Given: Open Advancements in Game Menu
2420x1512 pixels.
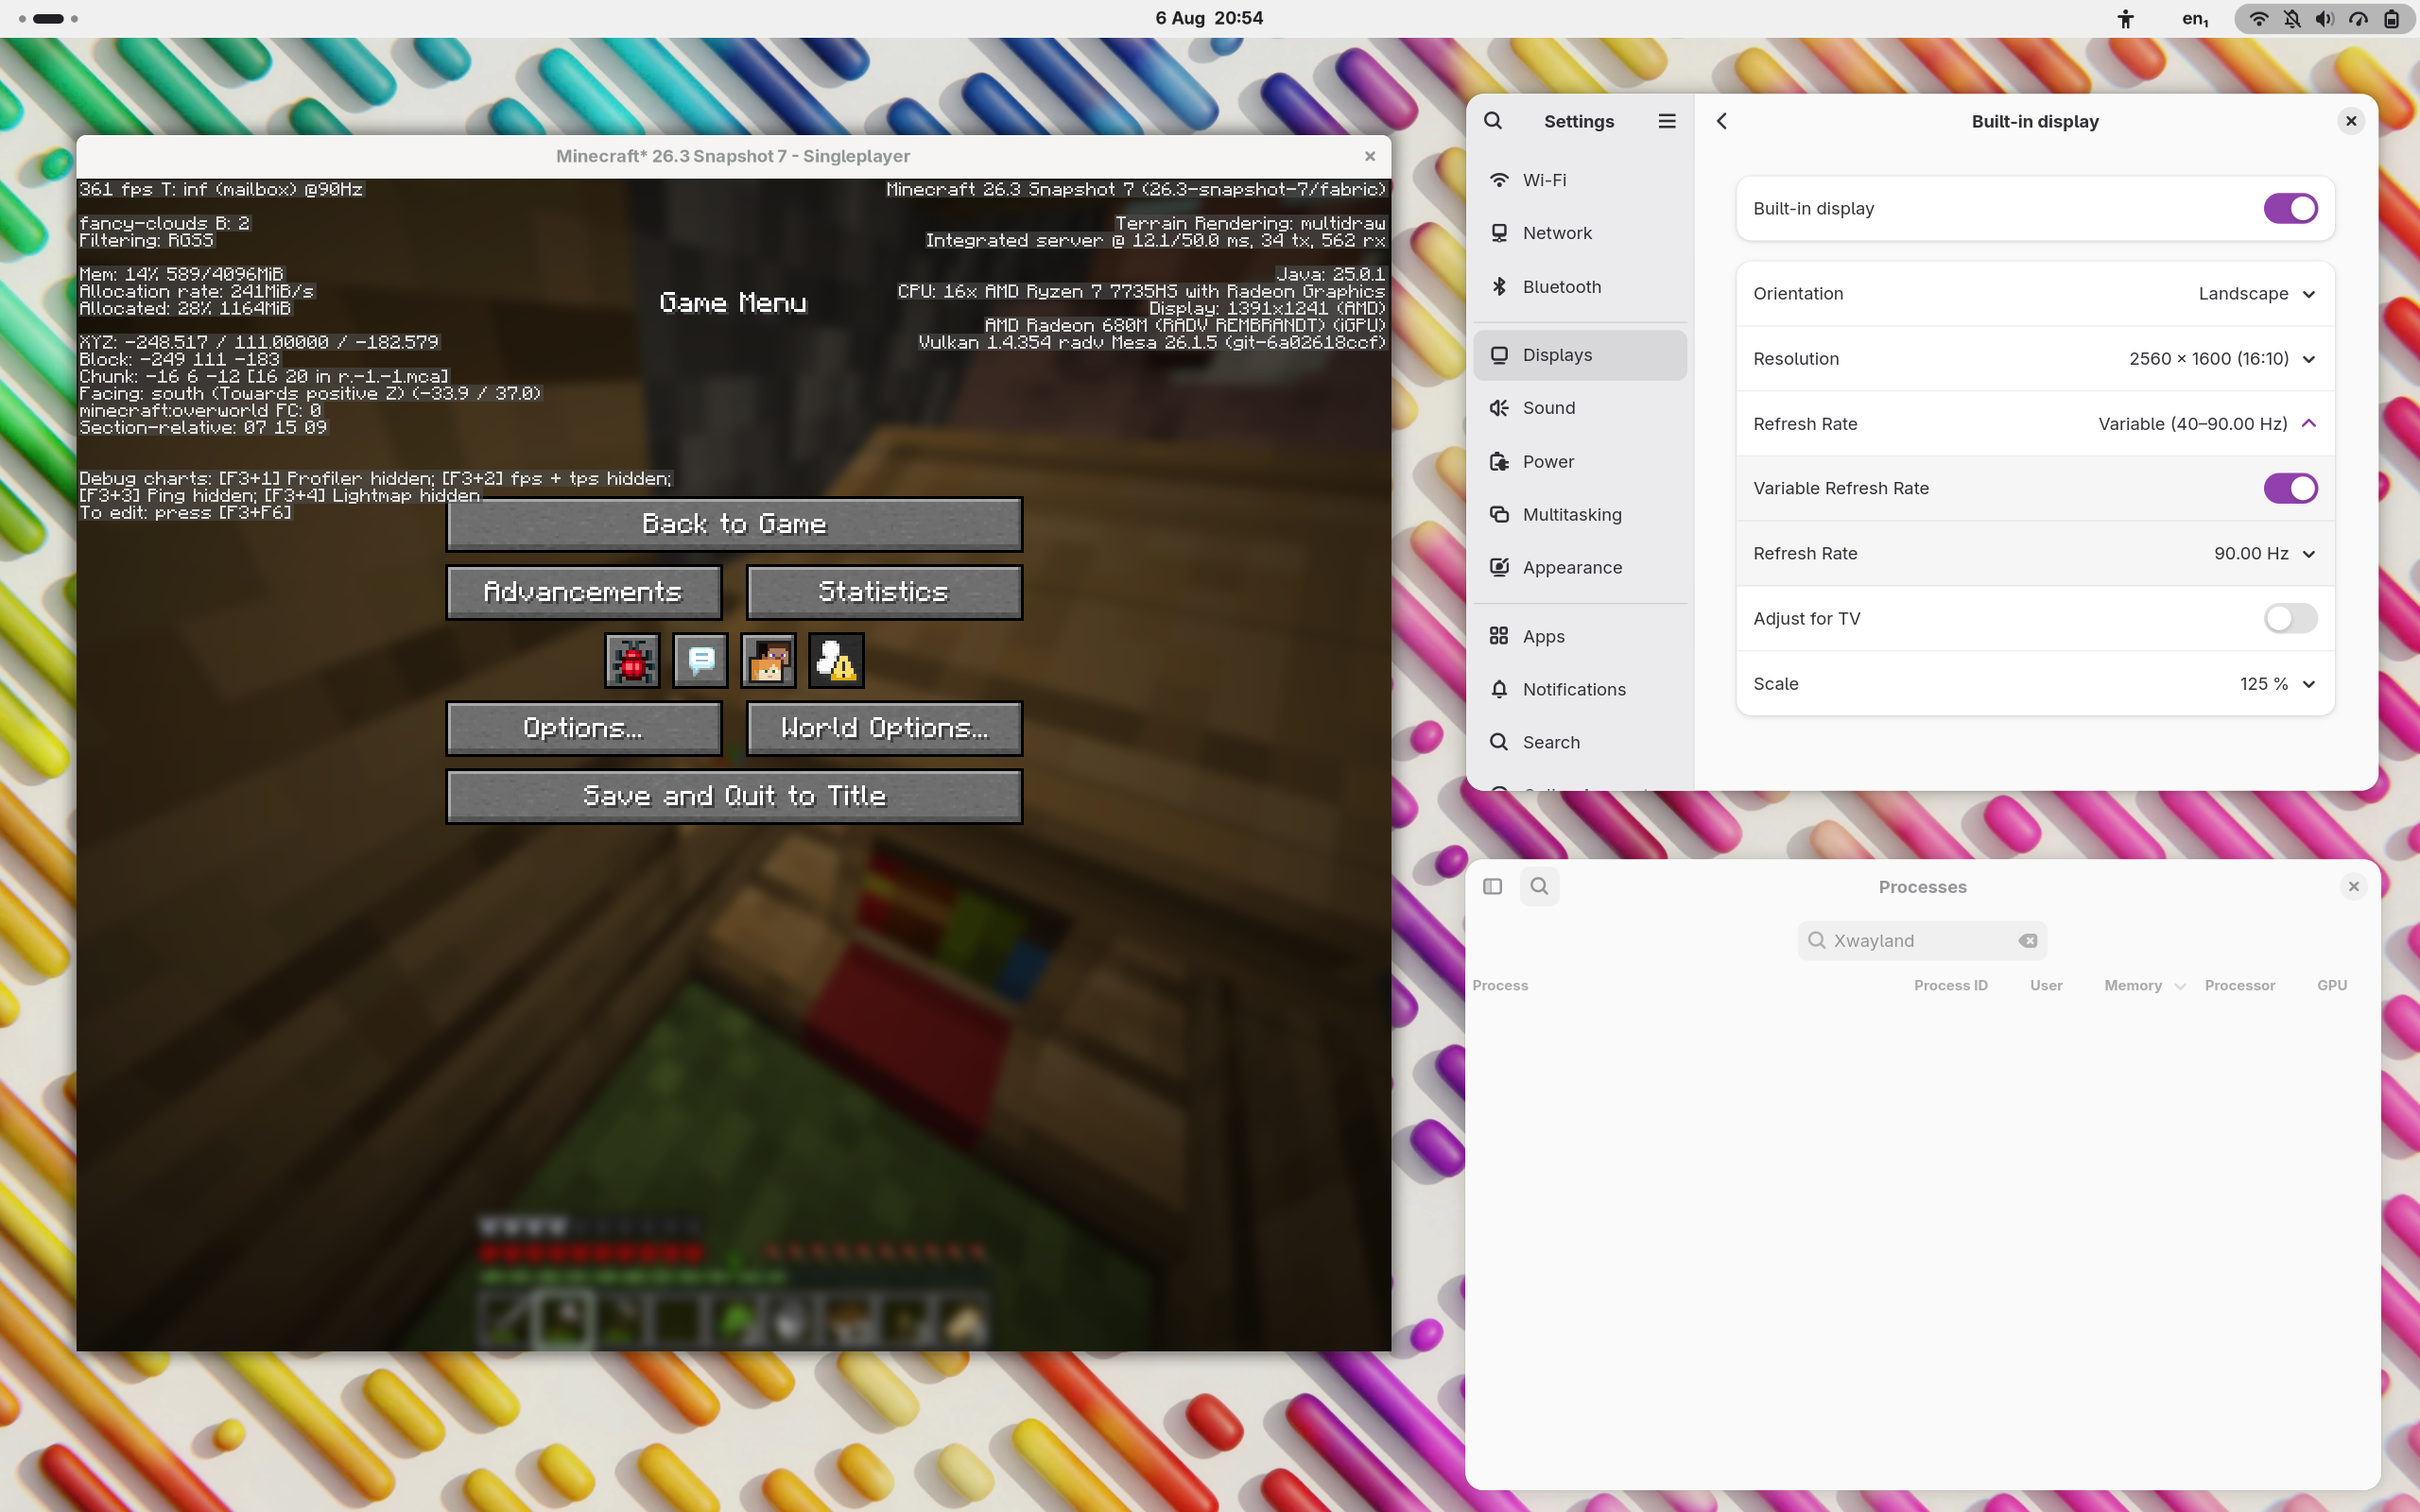Looking at the screenshot, I should [x=583, y=592].
